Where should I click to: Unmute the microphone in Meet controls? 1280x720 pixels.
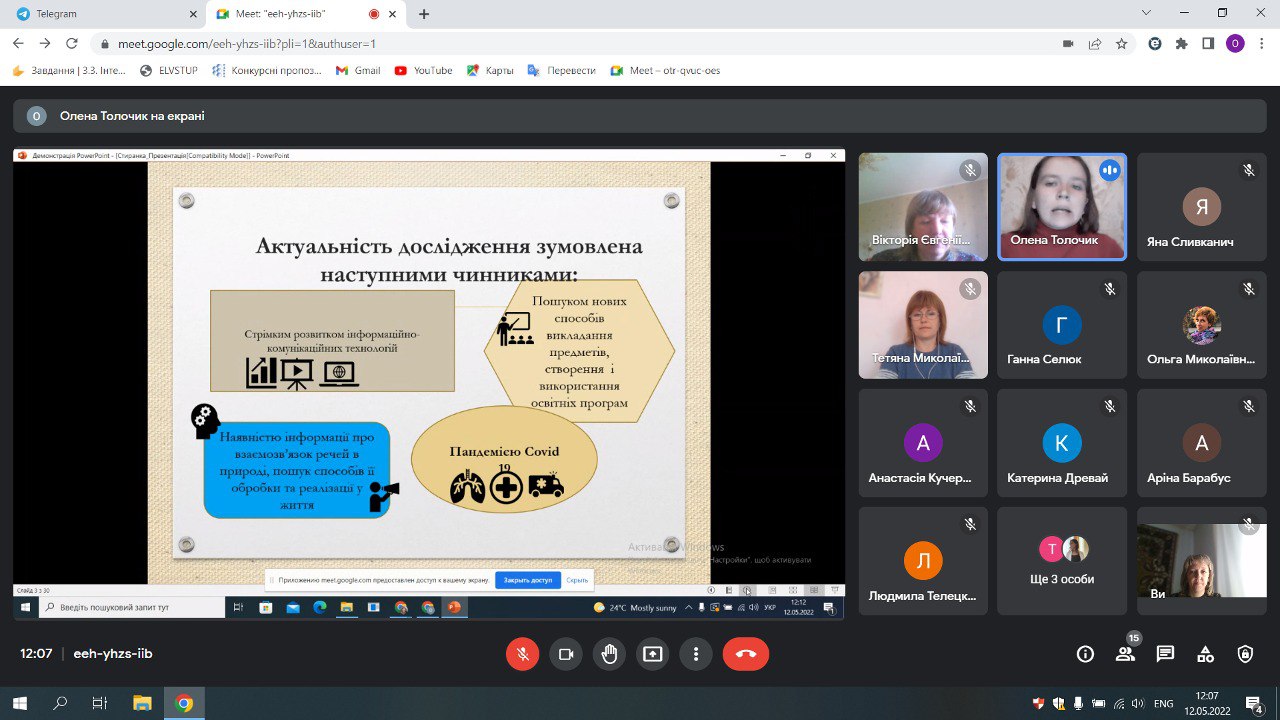[x=522, y=654]
